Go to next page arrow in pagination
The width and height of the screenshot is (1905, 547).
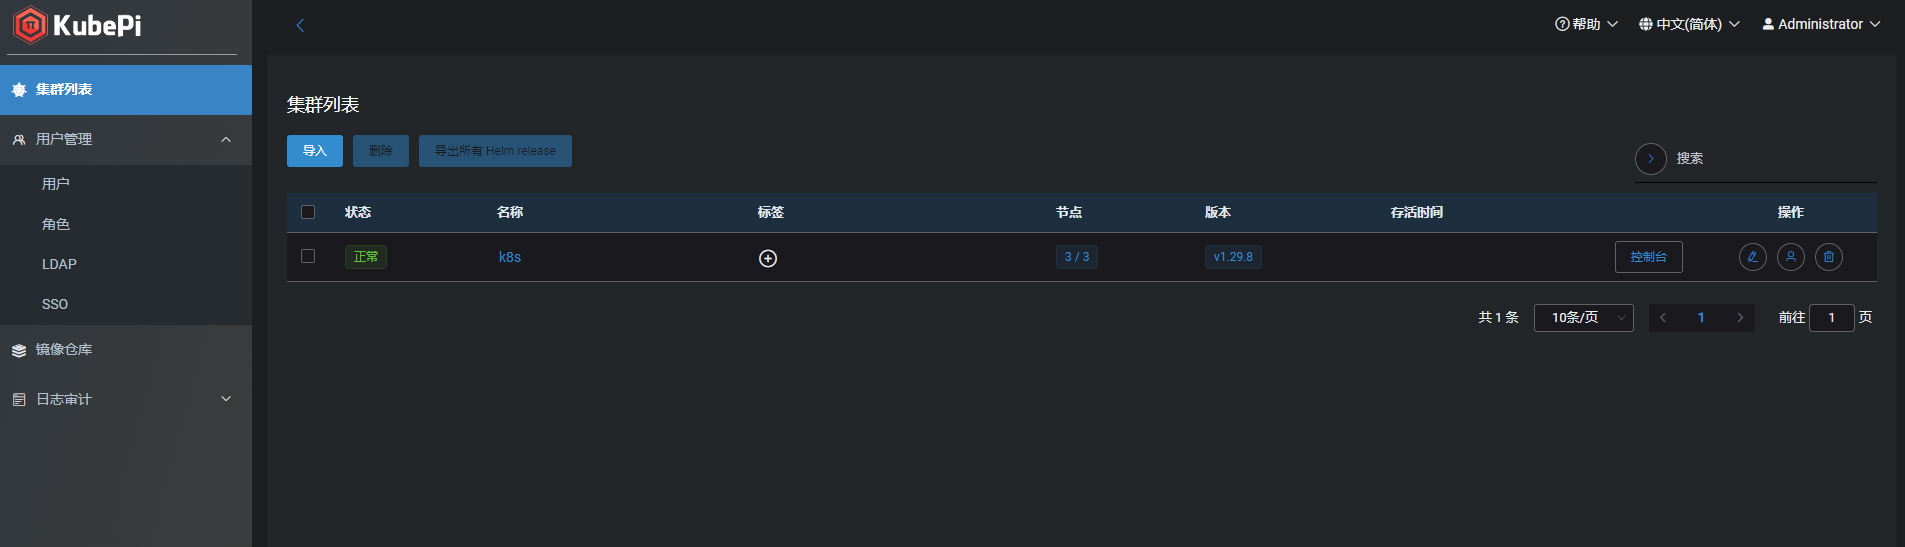(x=1740, y=318)
